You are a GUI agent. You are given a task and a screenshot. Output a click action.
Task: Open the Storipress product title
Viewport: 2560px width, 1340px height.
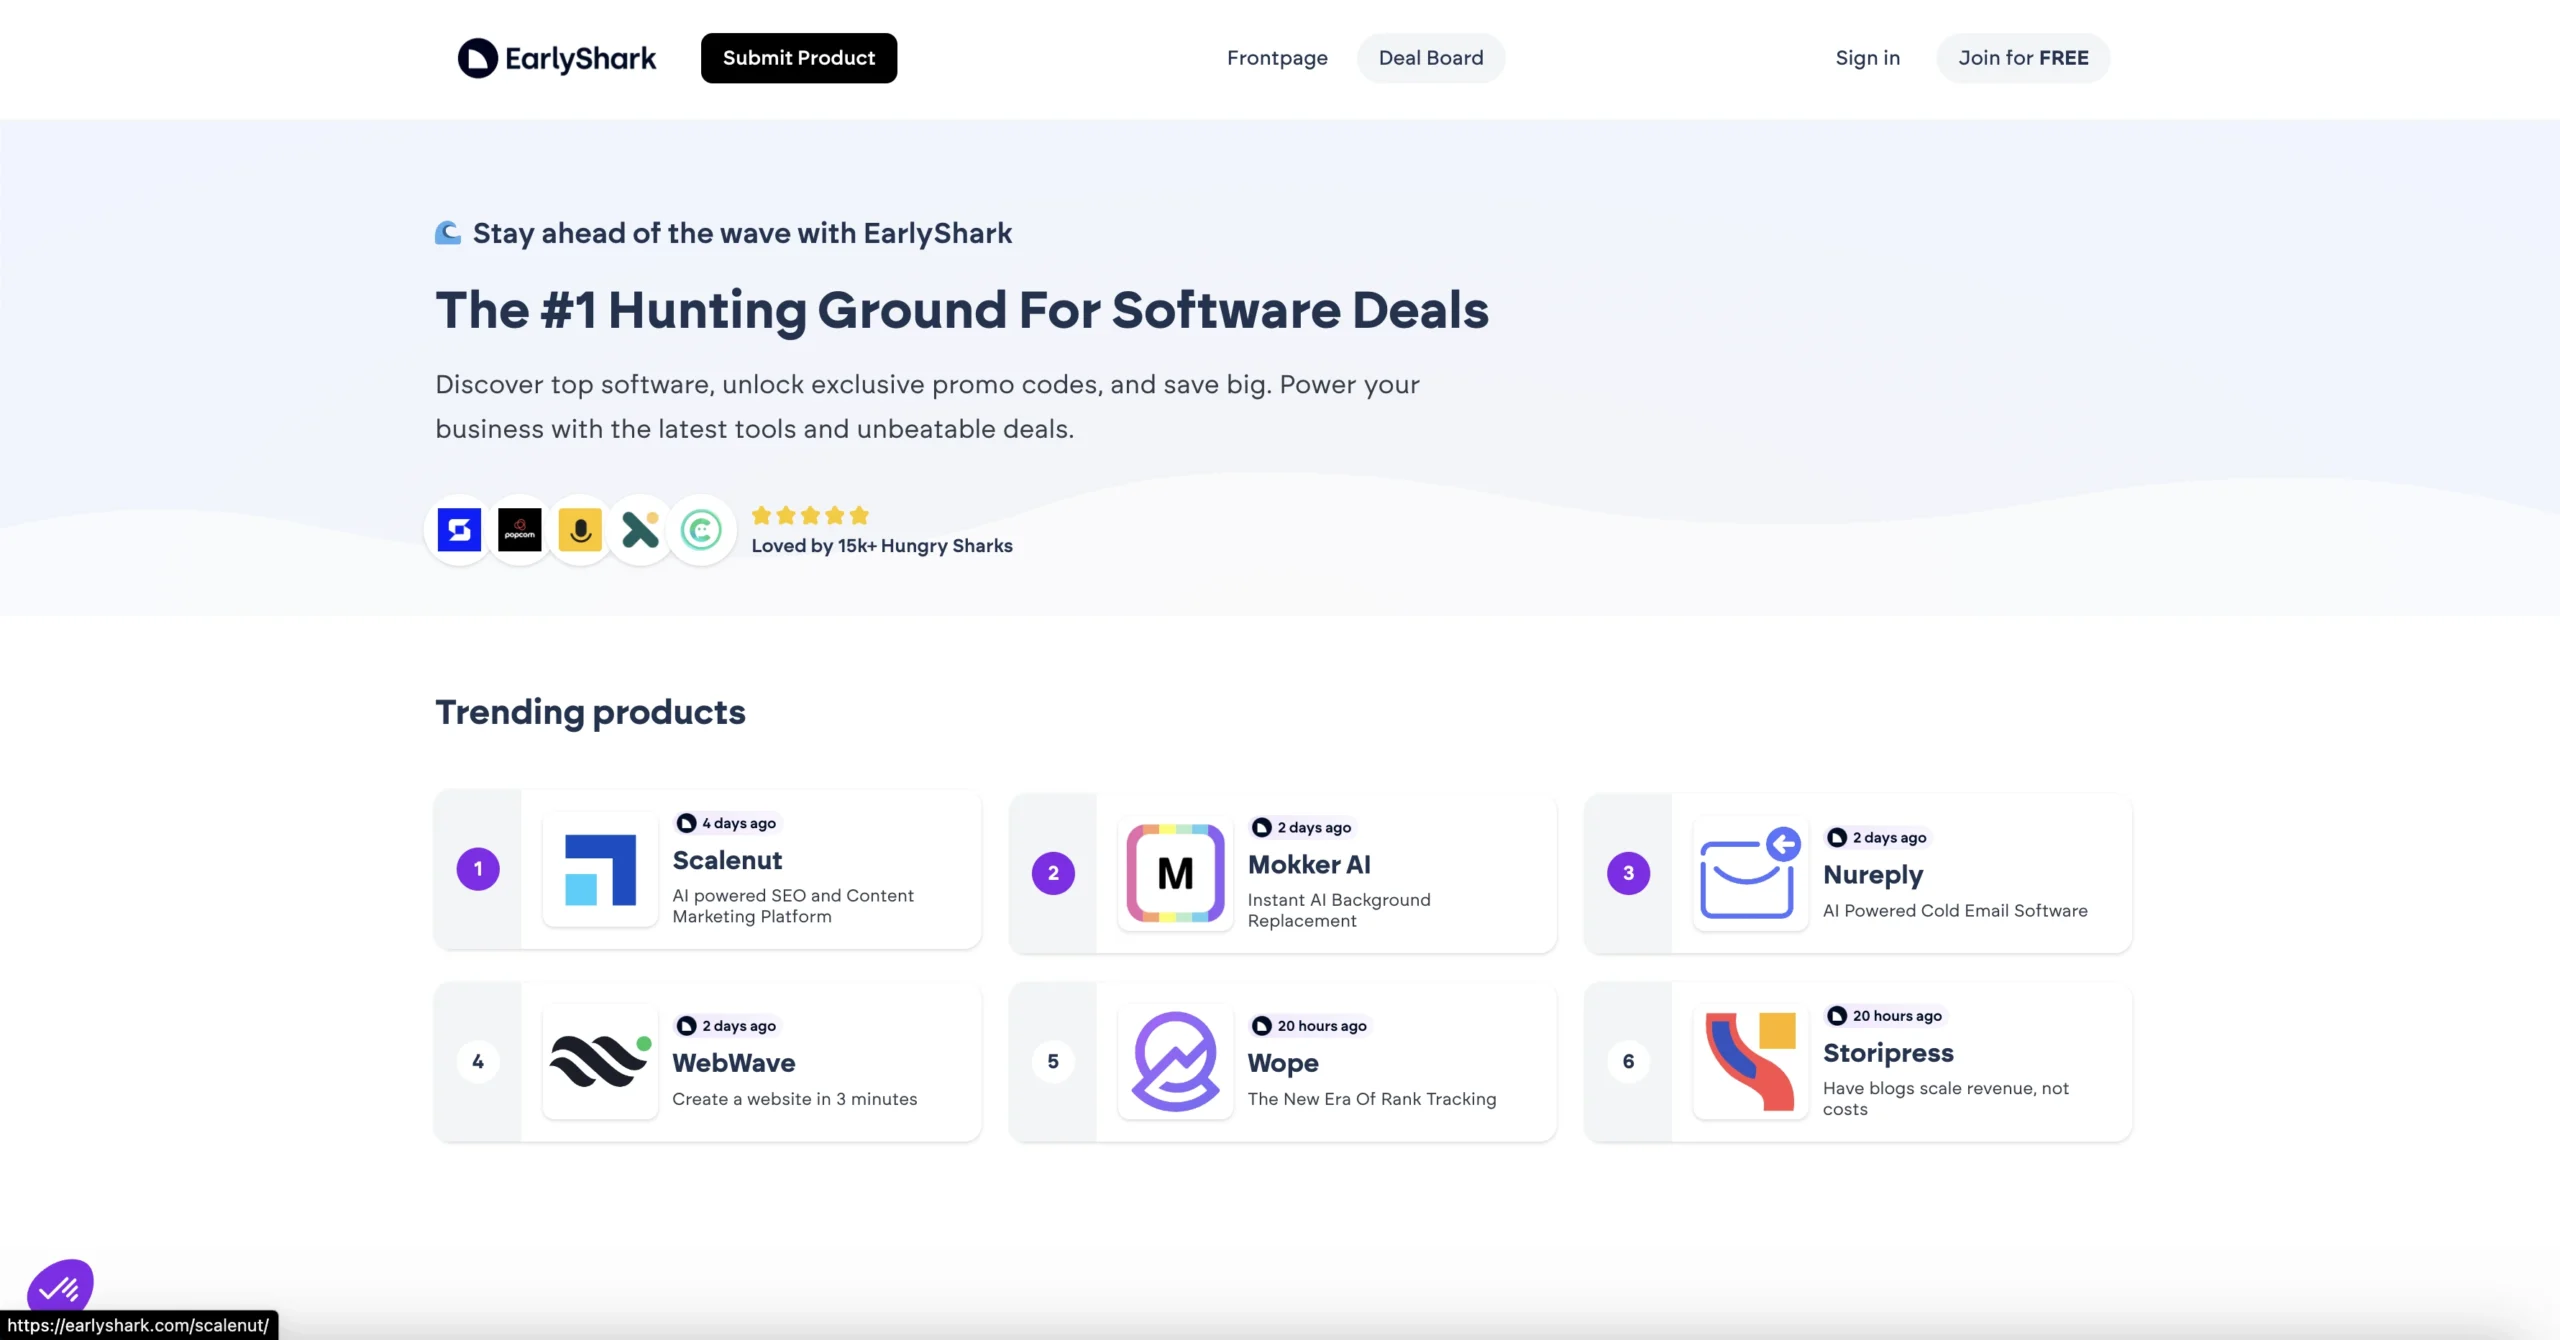[1888, 1053]
